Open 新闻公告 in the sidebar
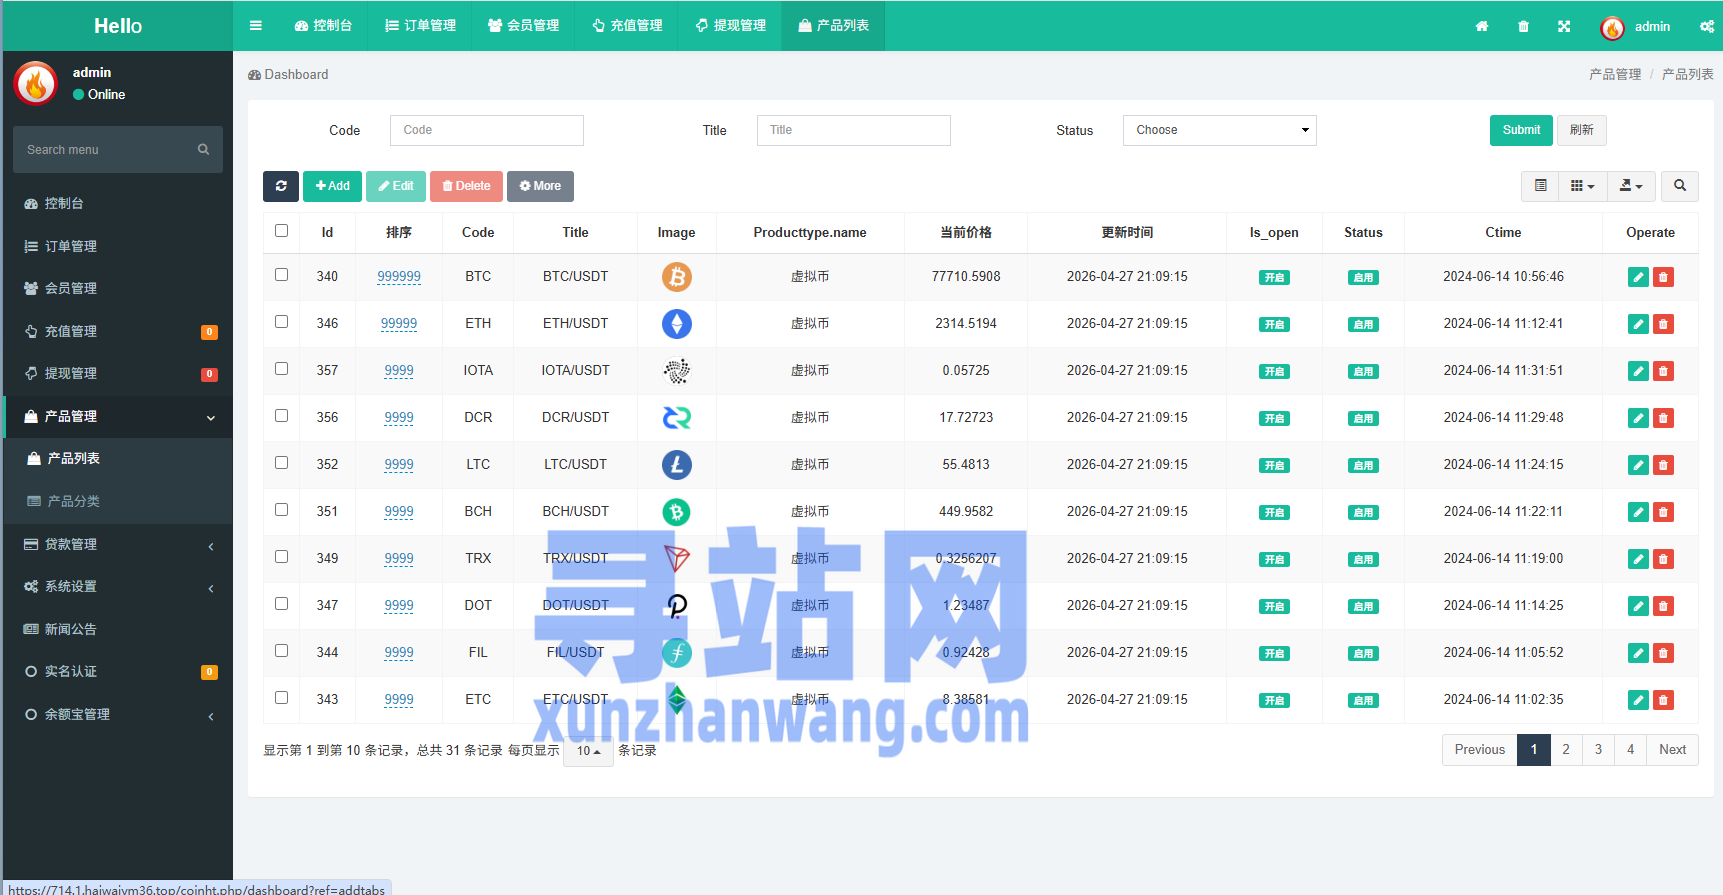The image size is (1723, 895). coord(118,629)
